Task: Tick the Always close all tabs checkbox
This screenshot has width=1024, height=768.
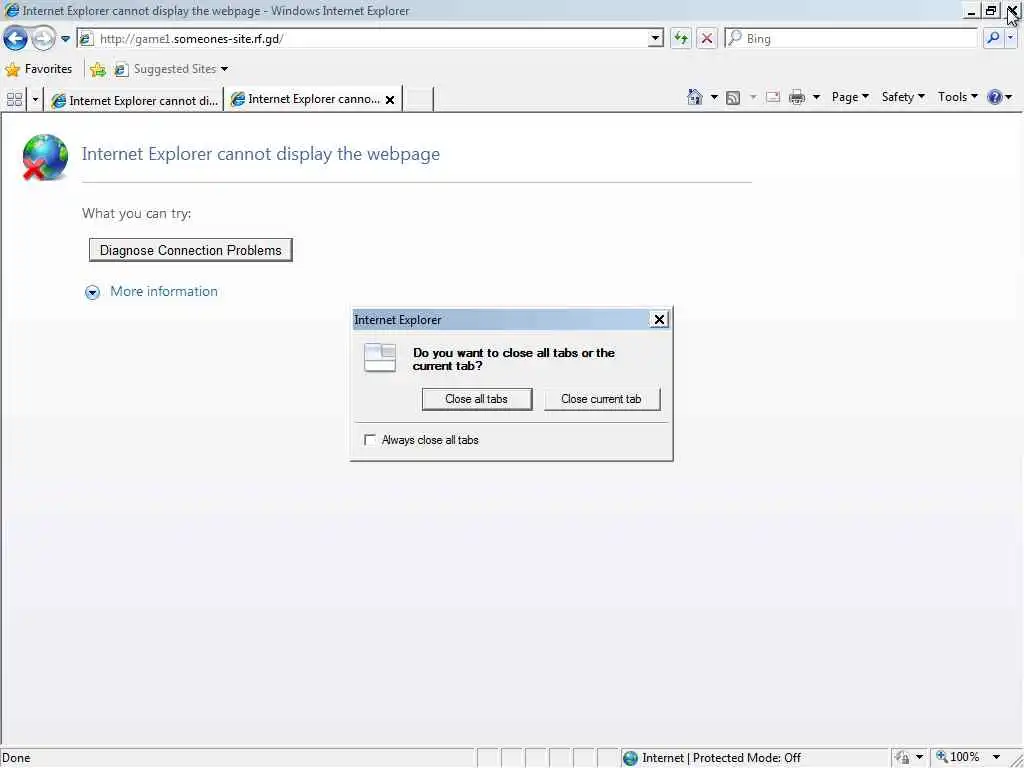Action: 370,440
